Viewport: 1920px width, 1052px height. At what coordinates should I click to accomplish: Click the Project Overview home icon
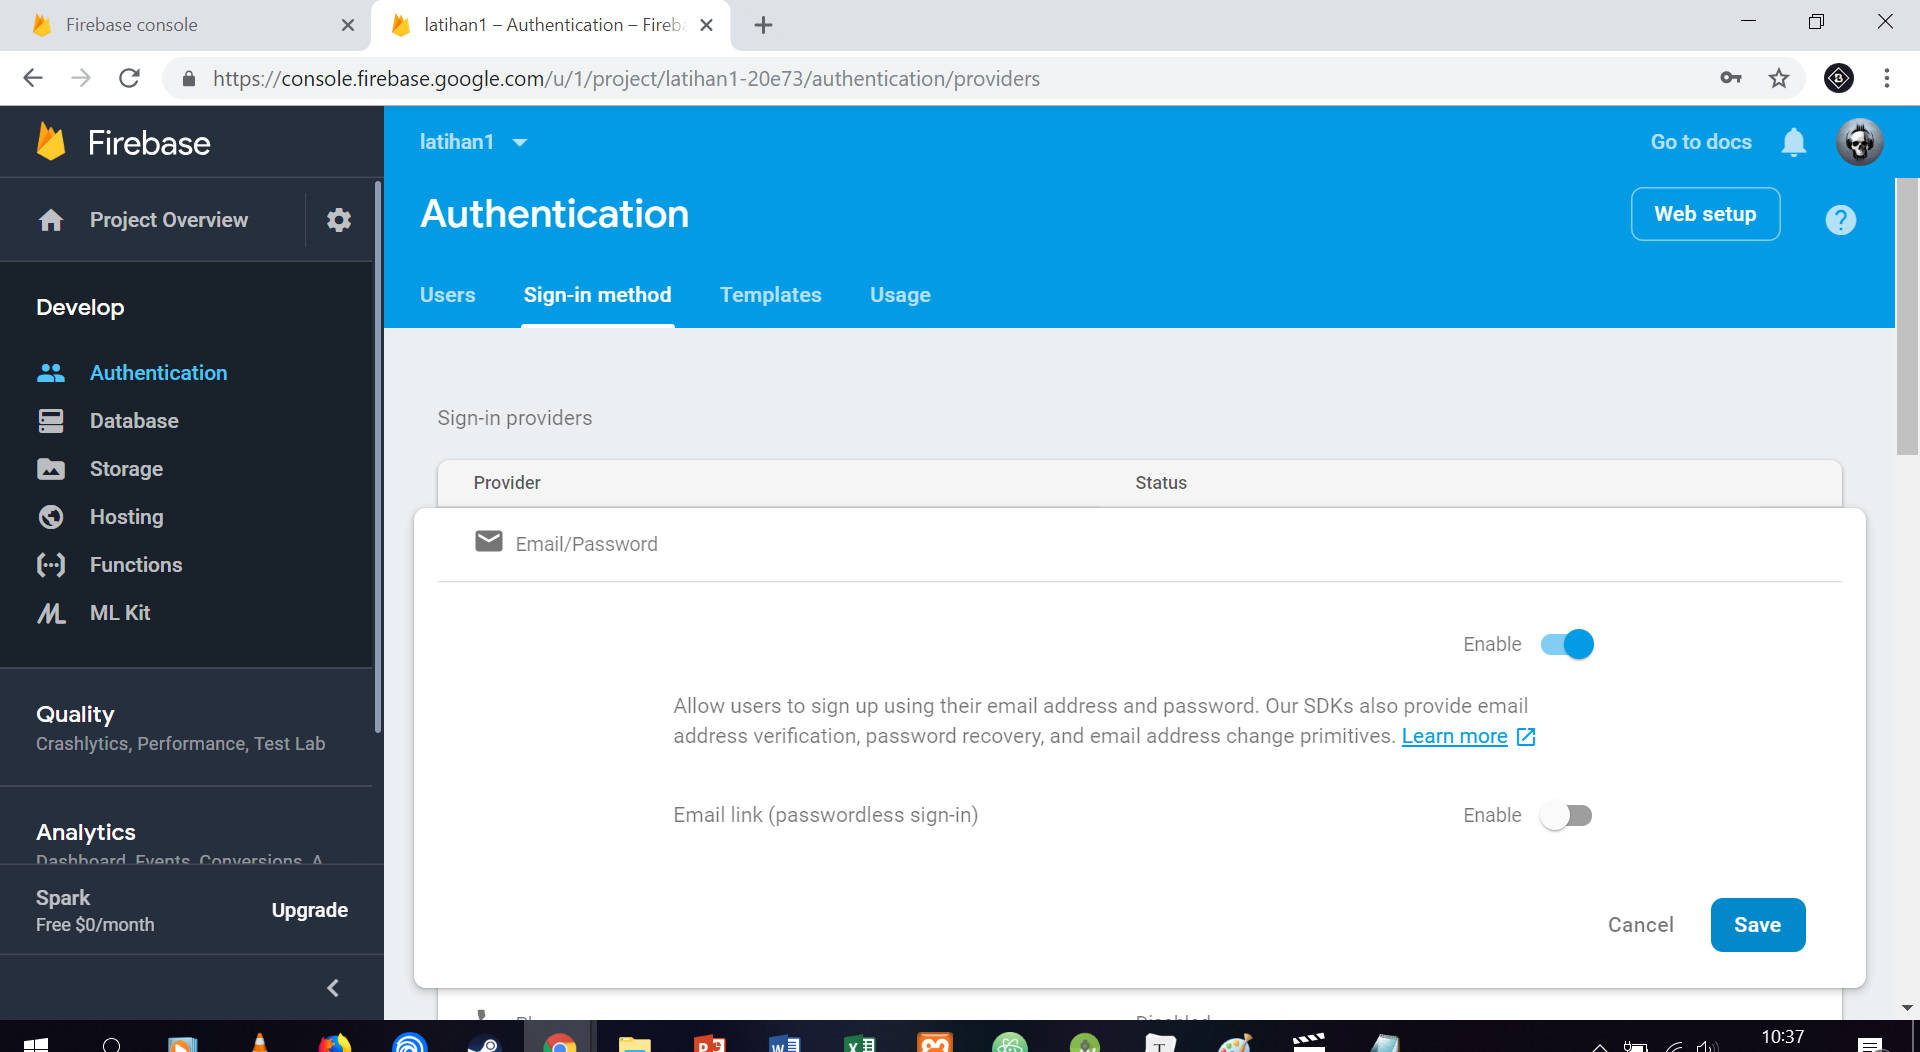(51, 220)
